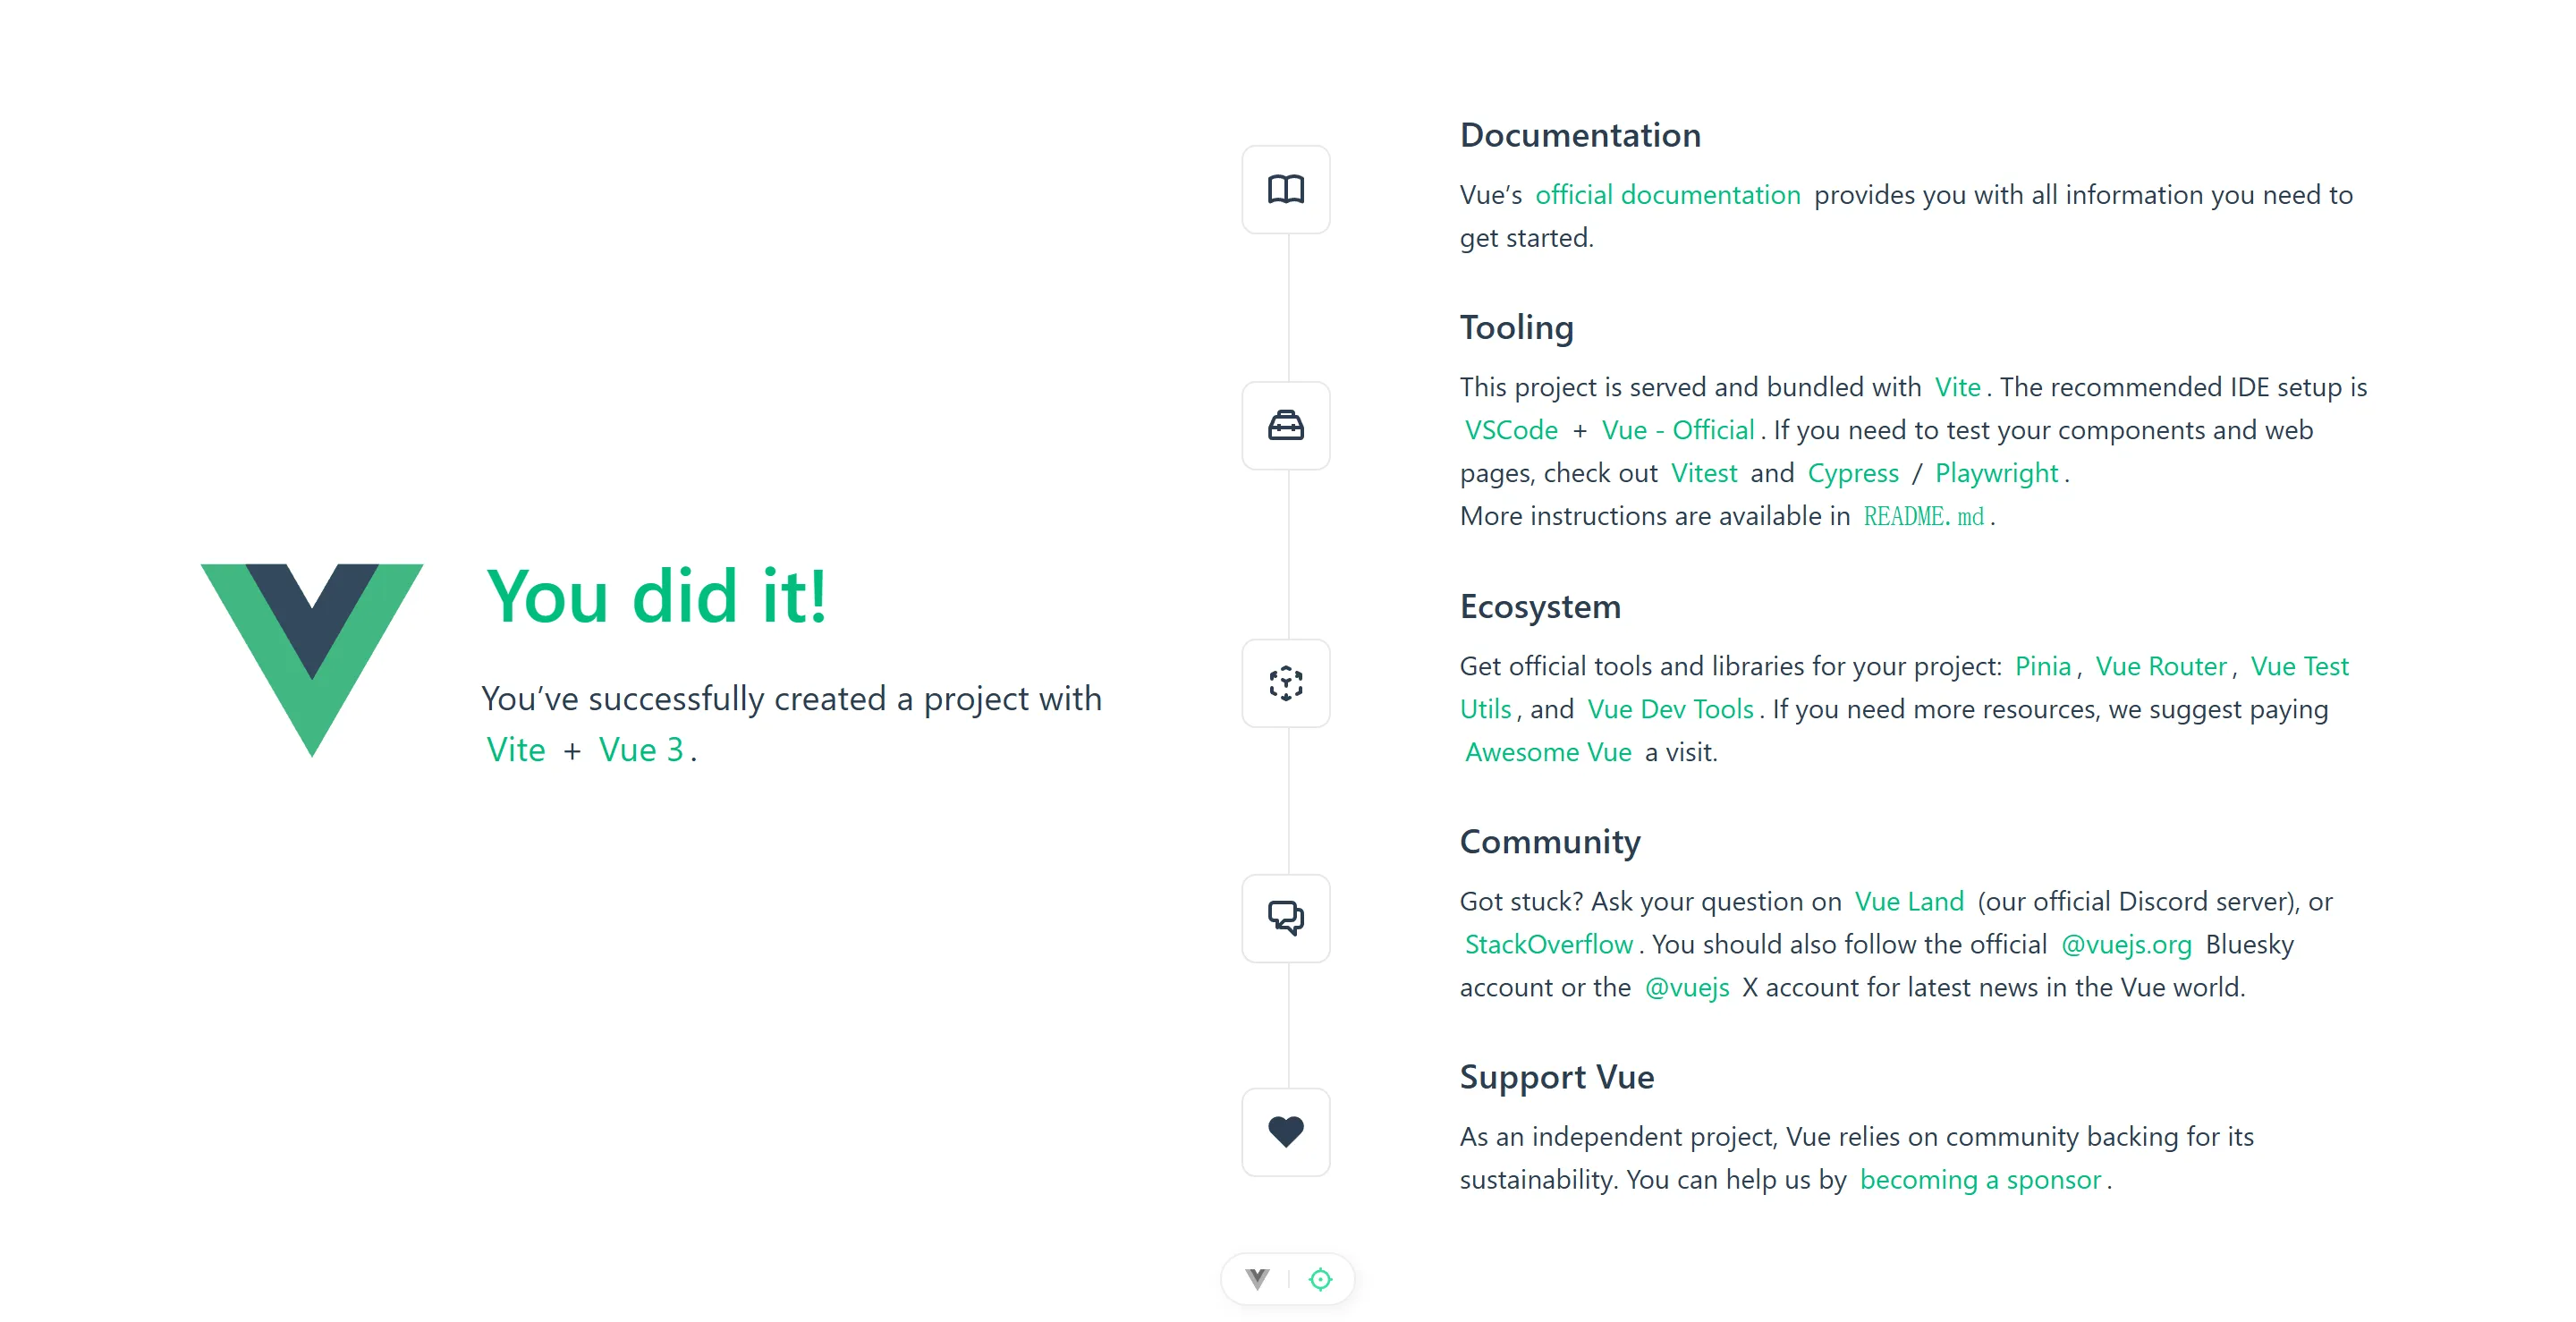Visit the Vitest link

(x=1703, y=473)
